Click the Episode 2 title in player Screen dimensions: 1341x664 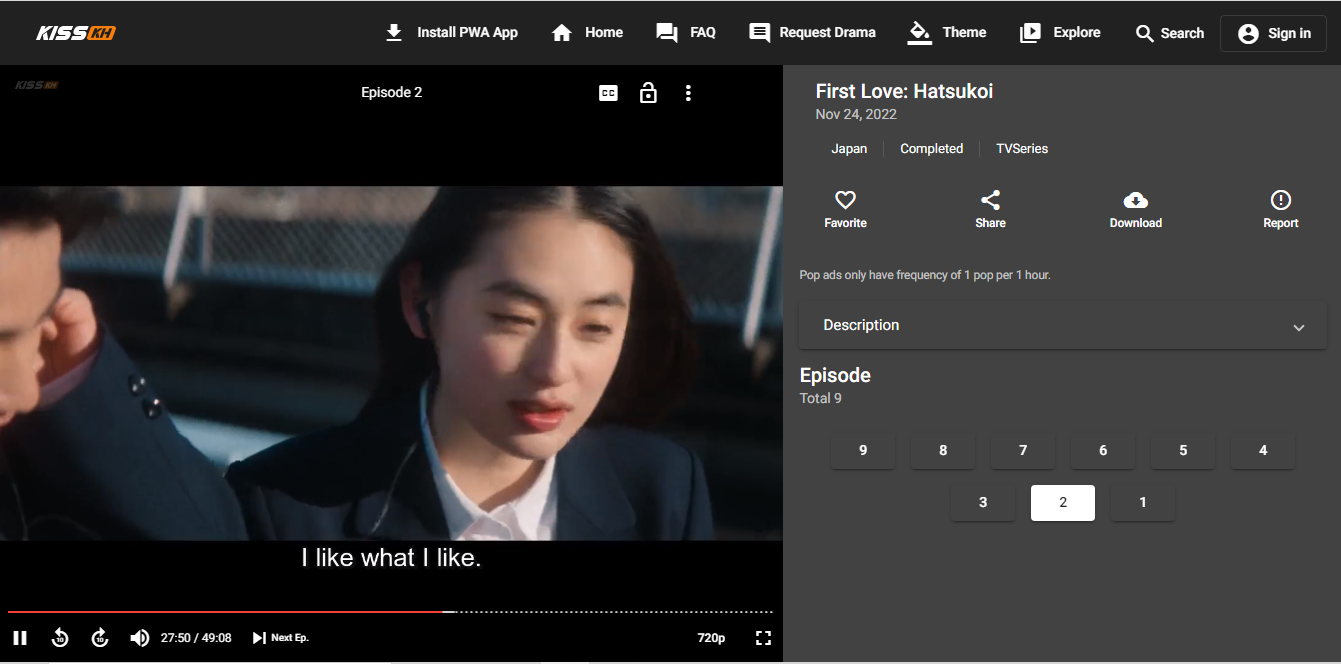coord(391,92)
